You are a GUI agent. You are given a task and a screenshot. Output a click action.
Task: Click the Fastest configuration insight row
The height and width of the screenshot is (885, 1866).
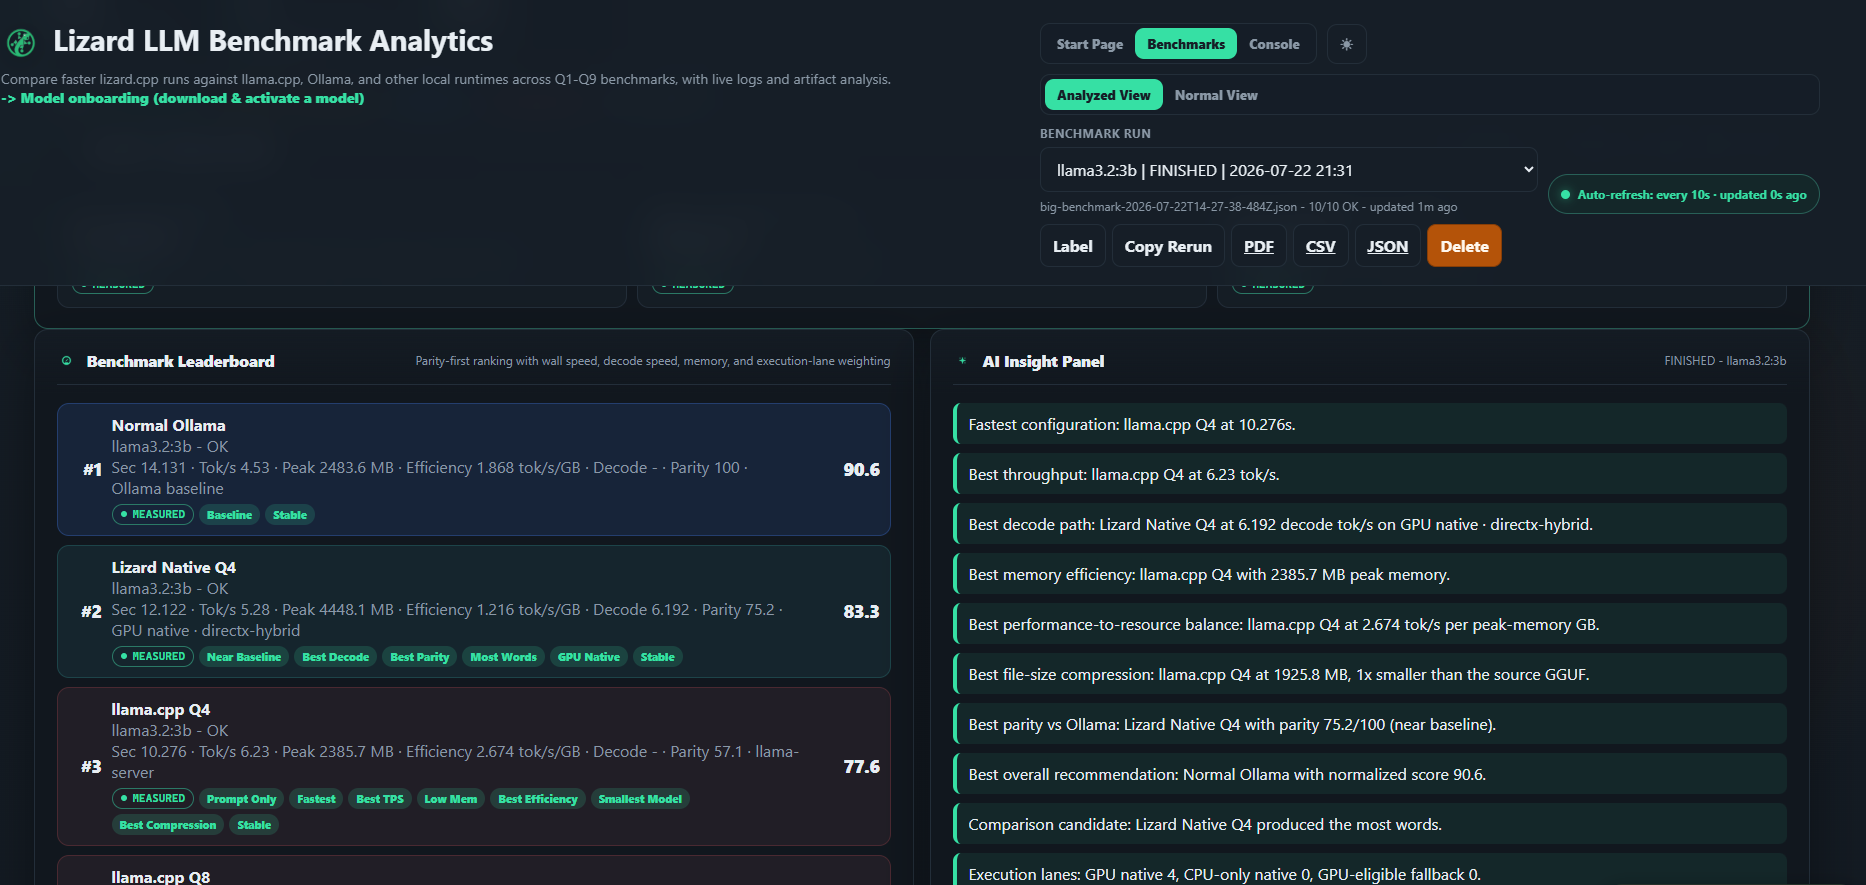click(x=1370, y=424)
